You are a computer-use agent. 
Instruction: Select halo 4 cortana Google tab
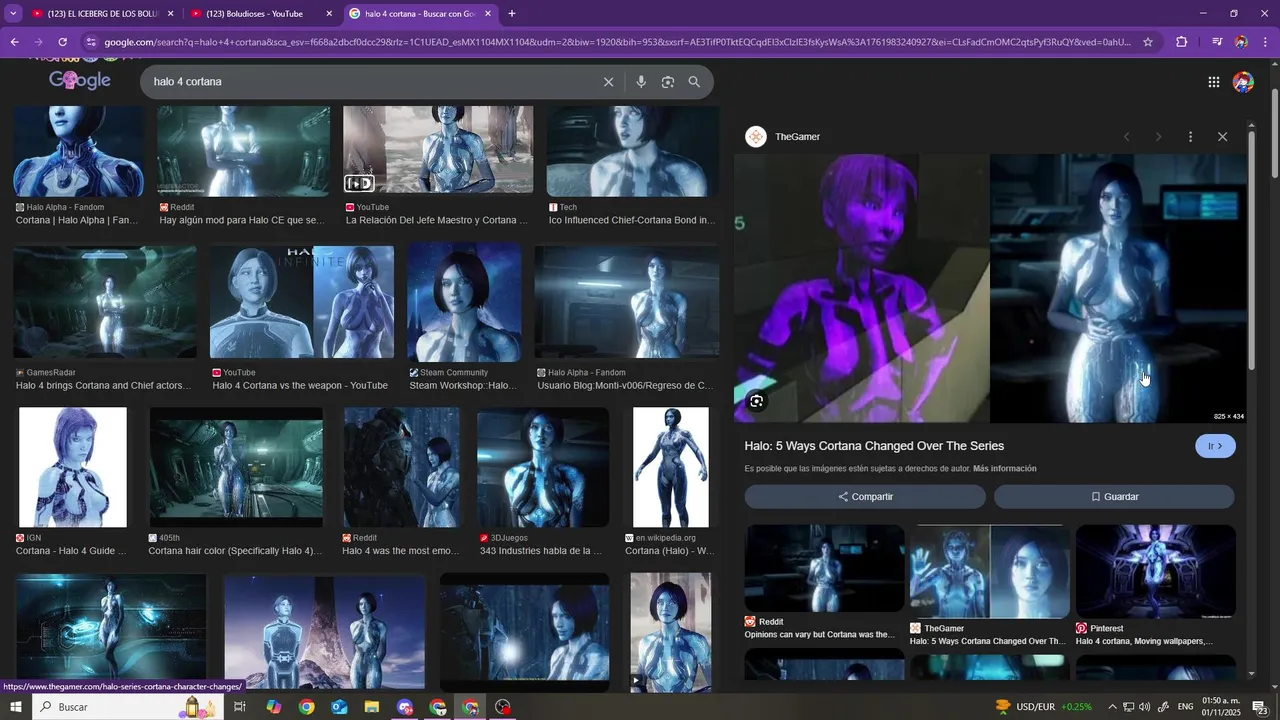pyautogui.click(x=420, y=14)
